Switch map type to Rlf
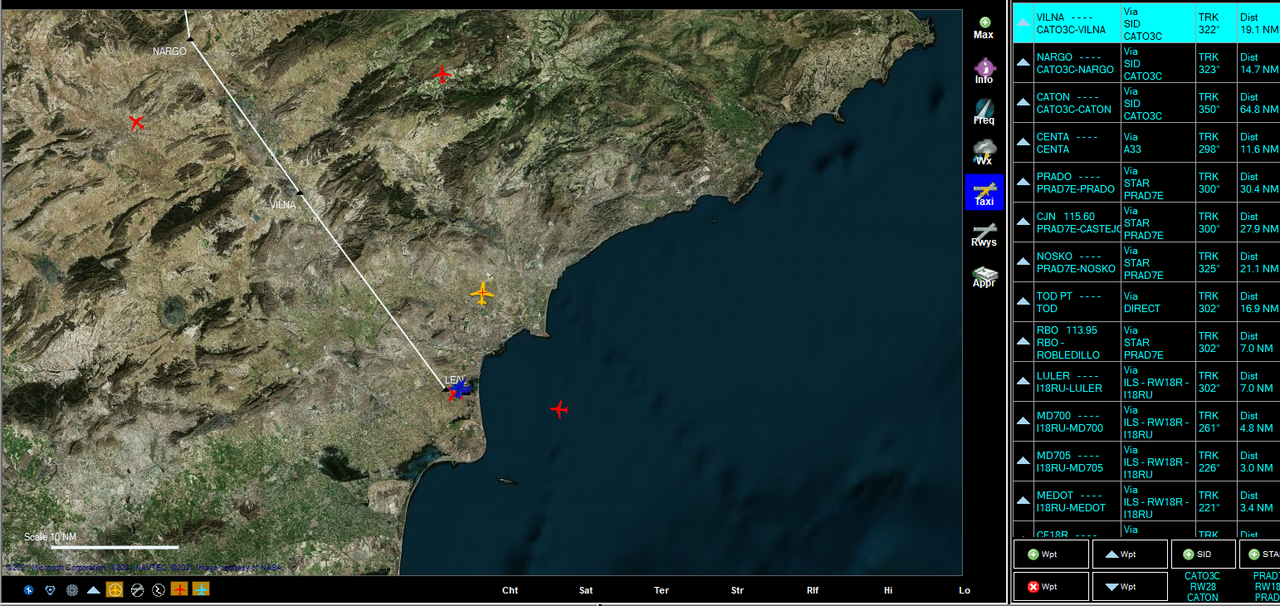The height and width of the screenshot is (606, 1280). 812,591
